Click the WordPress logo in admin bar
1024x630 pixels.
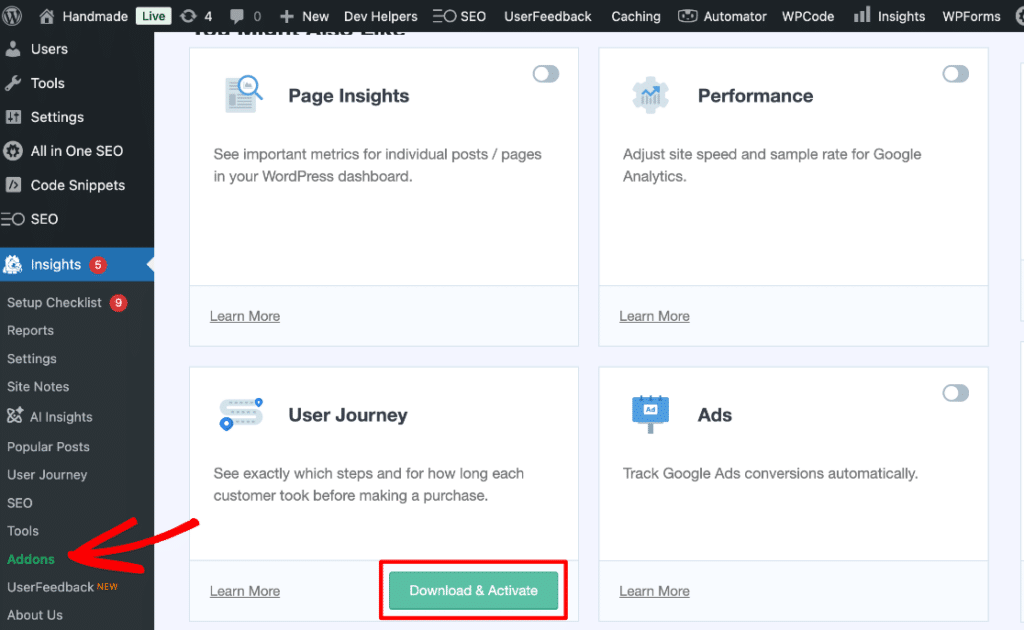tap(13, 16)
